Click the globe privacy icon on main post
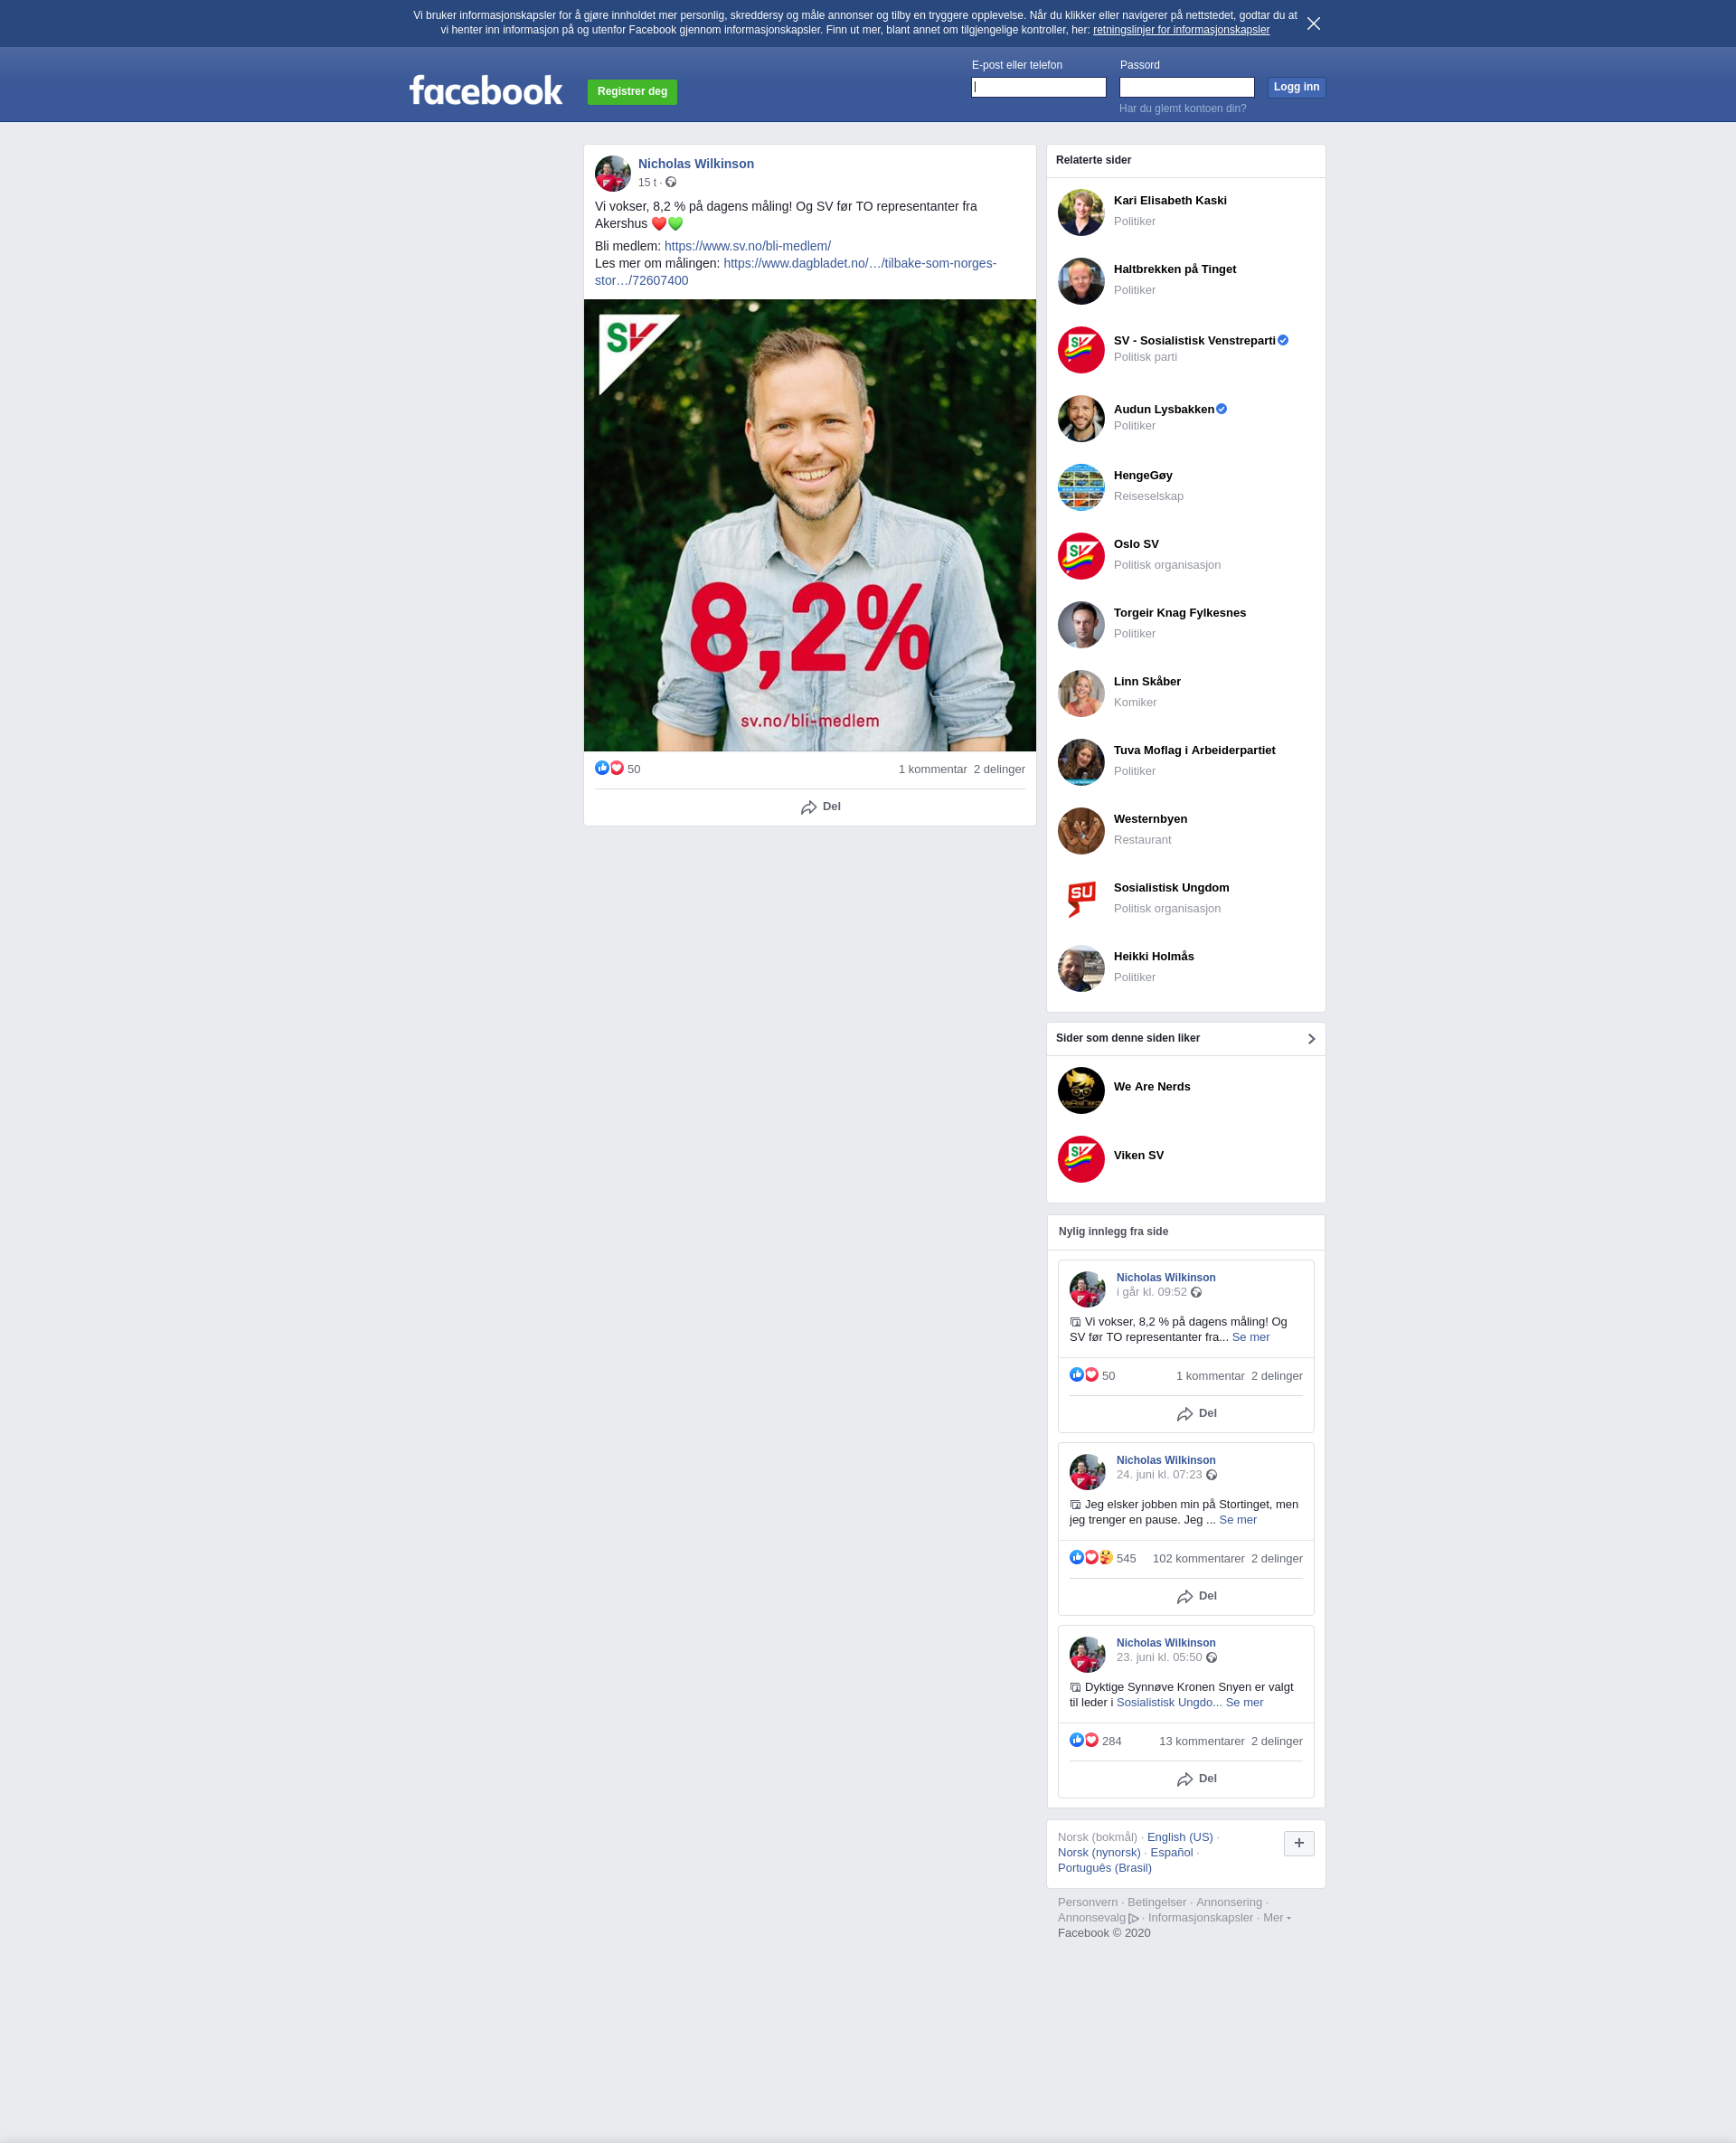The width and height of the screenshot is (1736, 2143). point(671,182)
